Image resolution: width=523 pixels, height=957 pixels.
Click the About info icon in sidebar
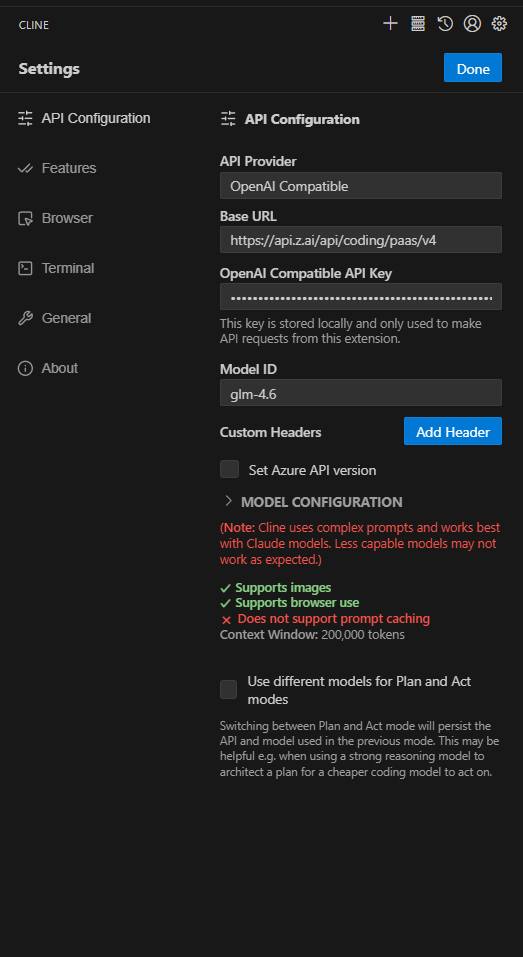click(x=25, y=369)
